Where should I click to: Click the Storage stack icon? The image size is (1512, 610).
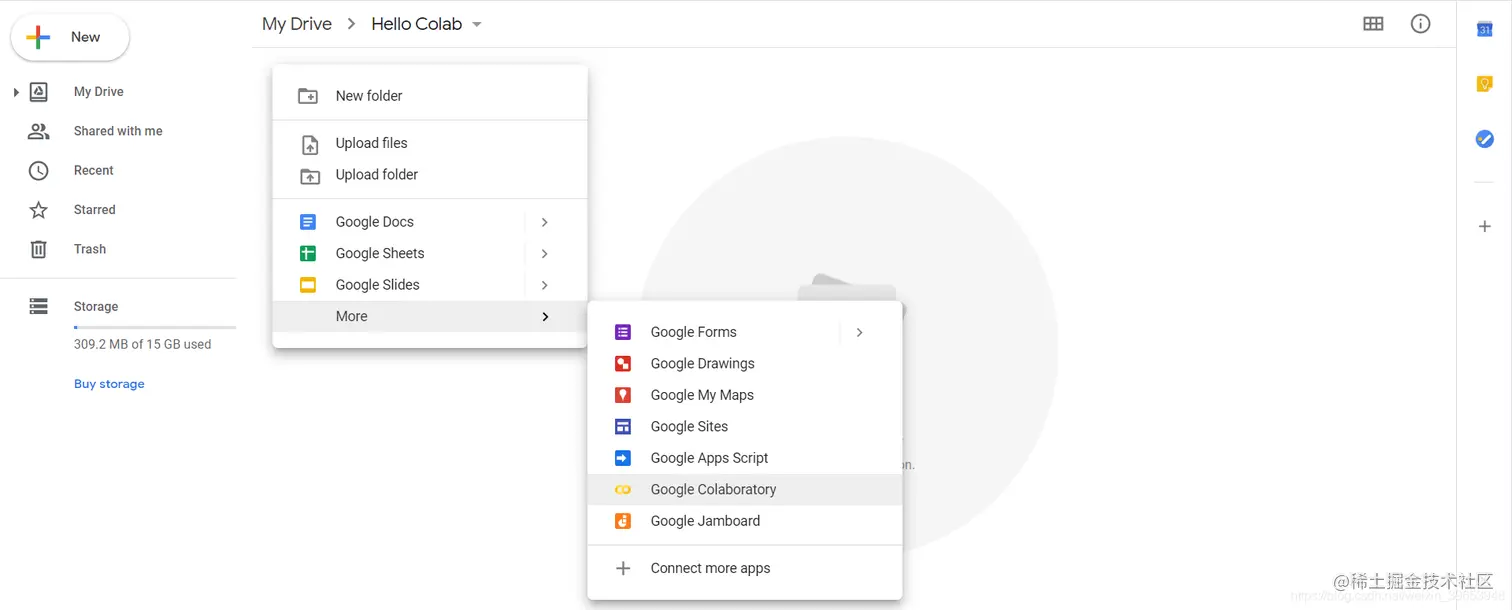(x=38, y=306)
